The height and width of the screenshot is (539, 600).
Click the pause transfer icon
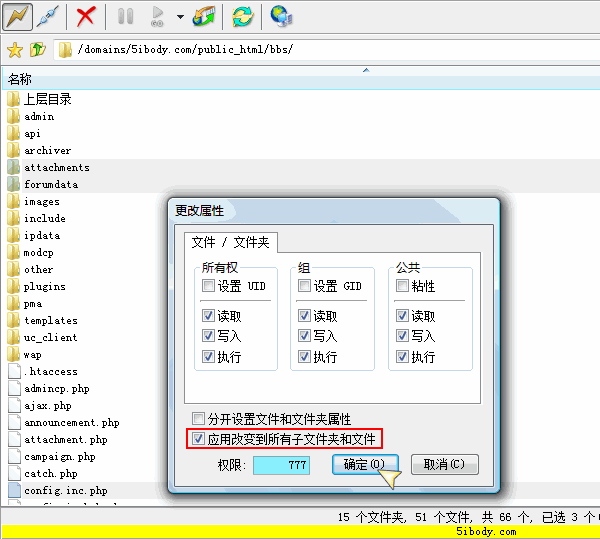[x=125, y=16]
